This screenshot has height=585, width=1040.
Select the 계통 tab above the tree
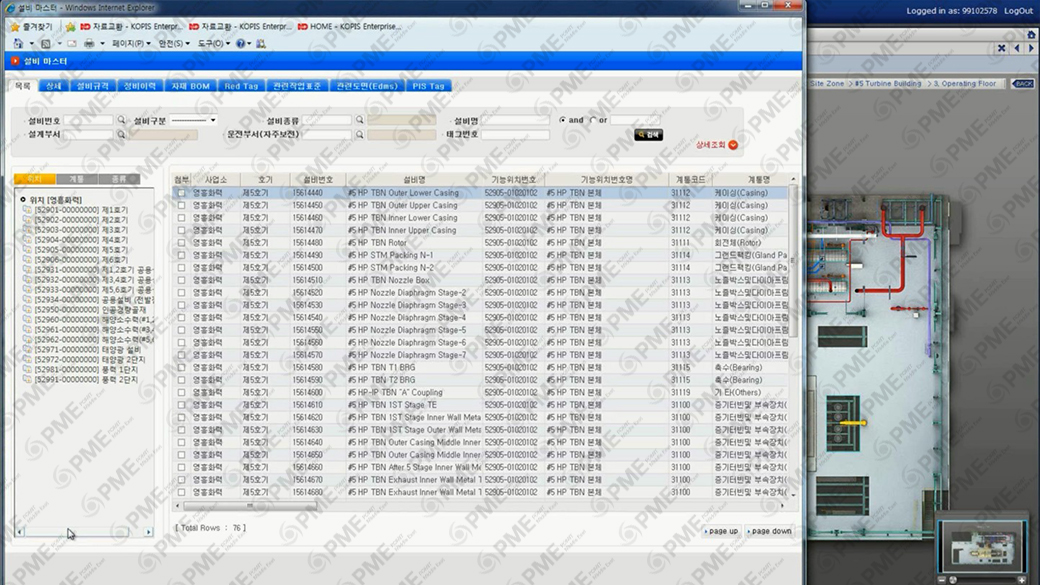pos(77,179)
